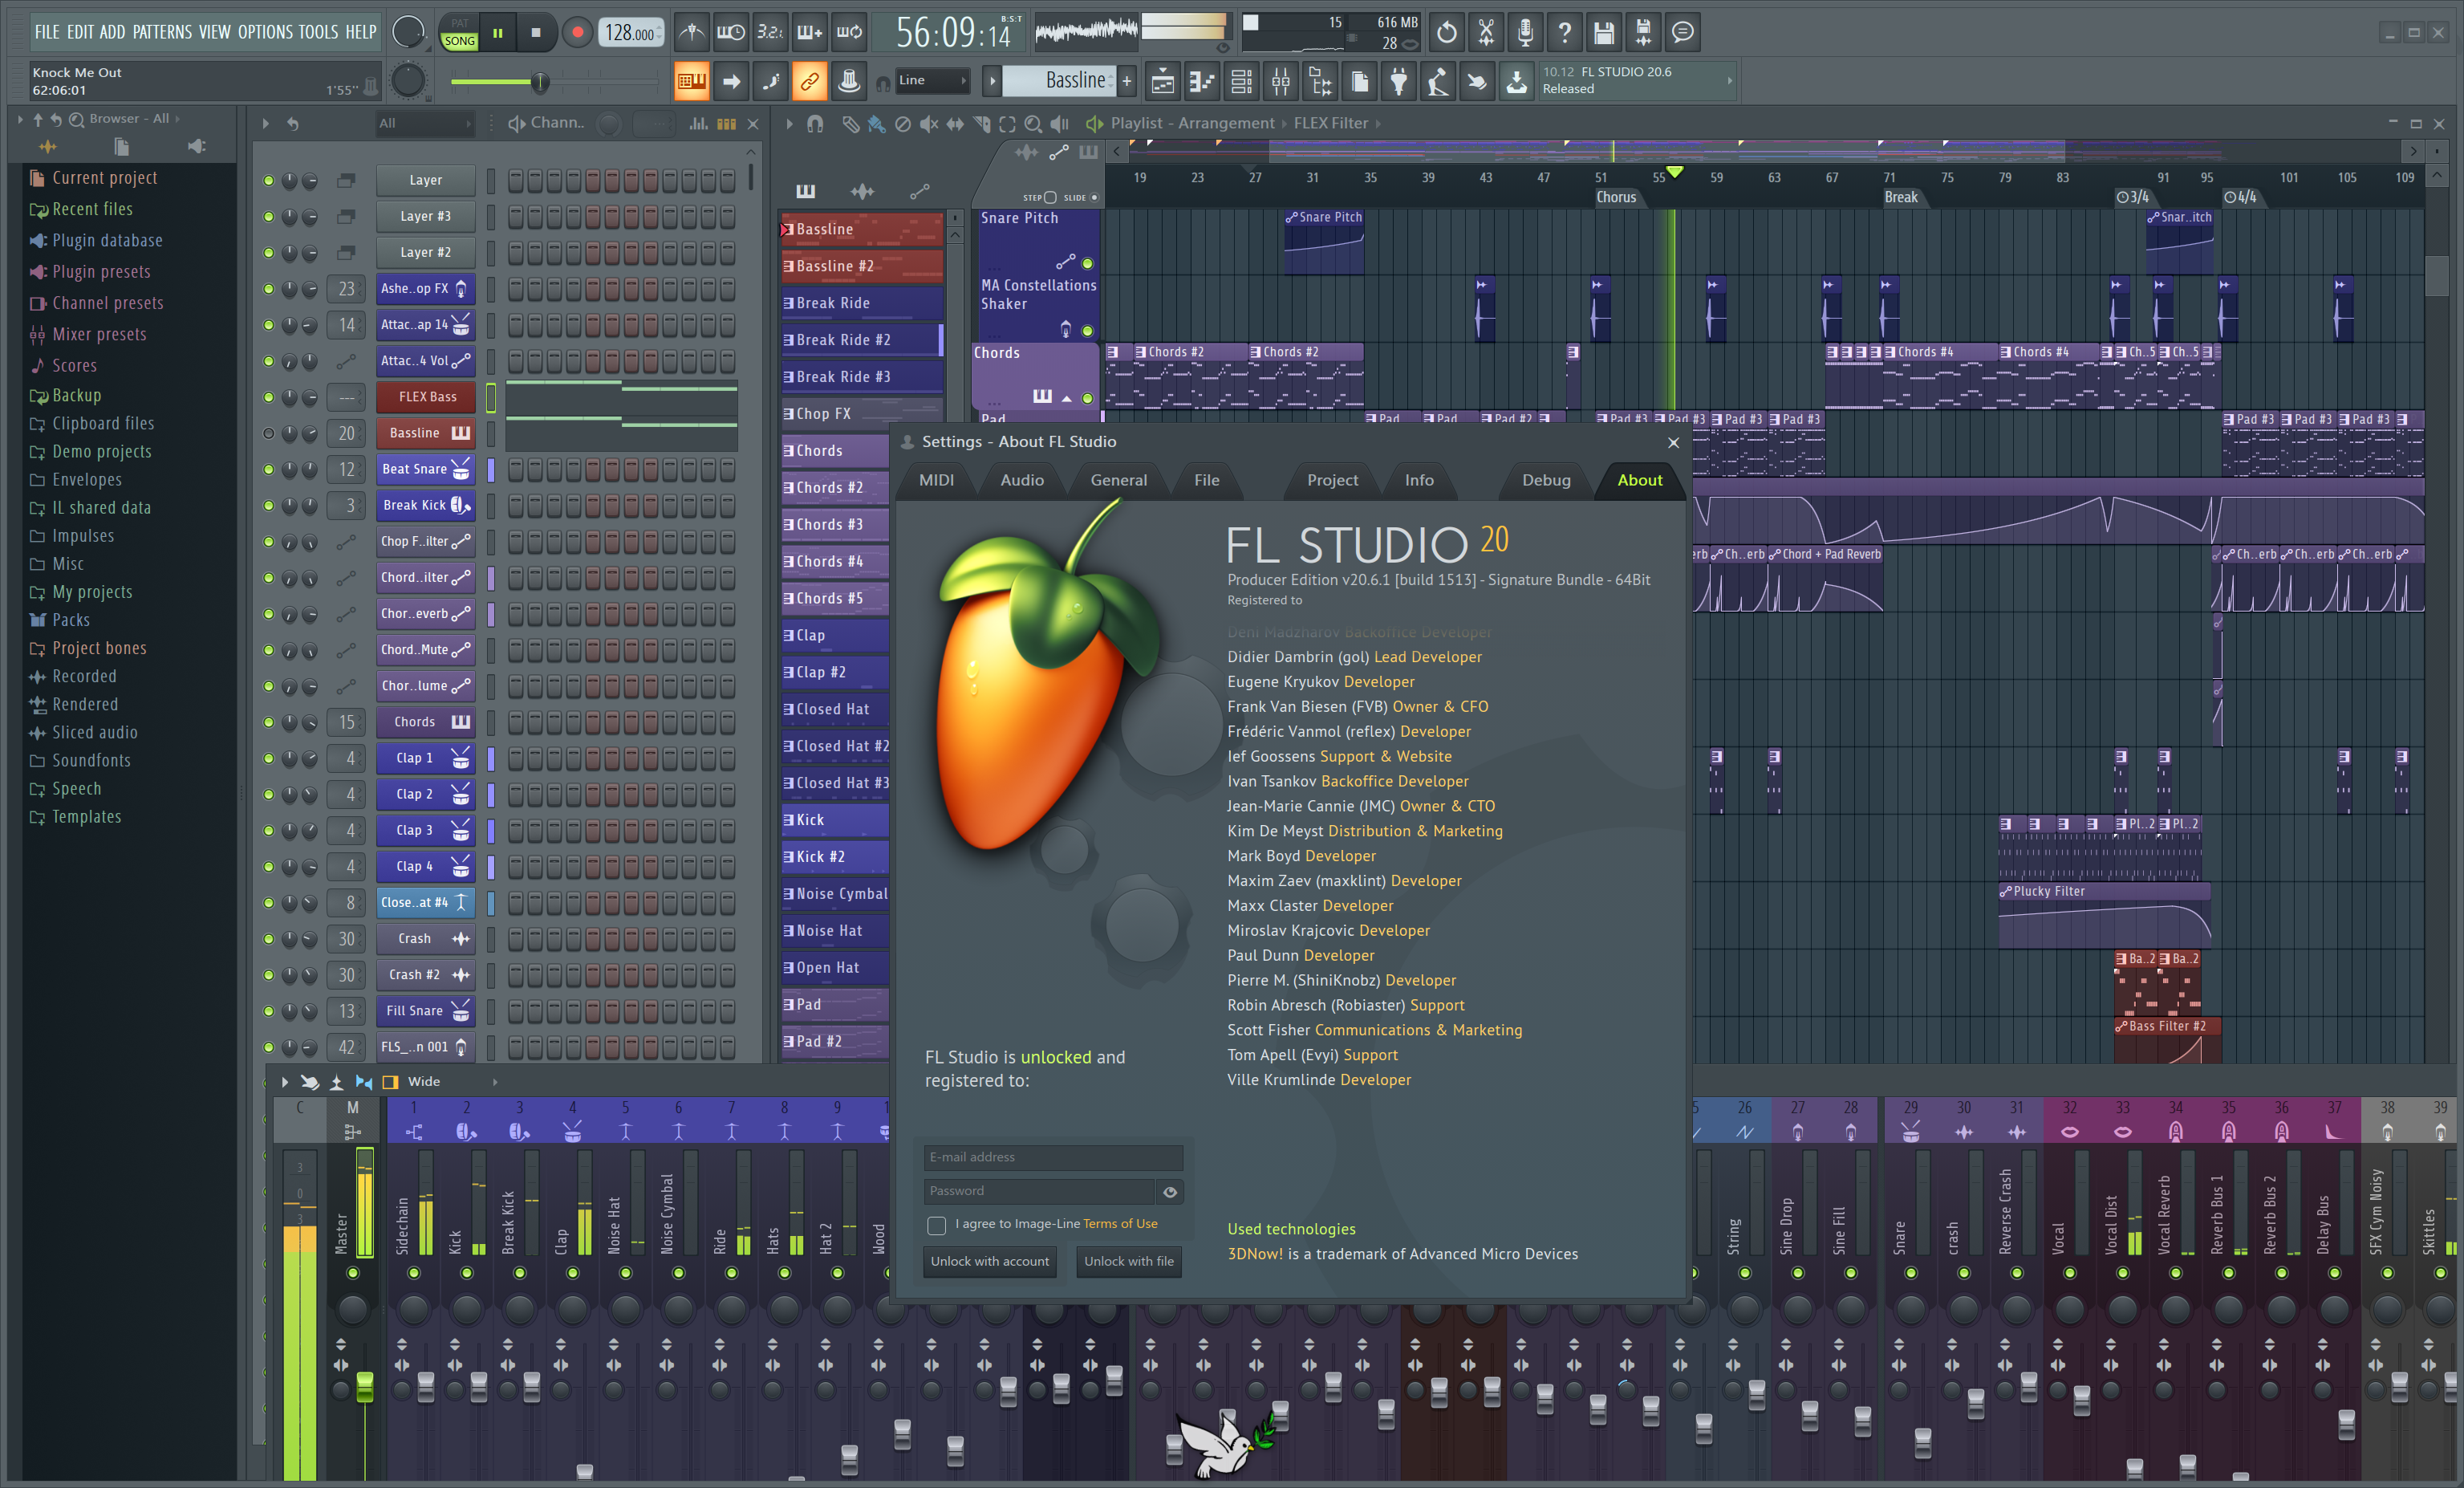Pause playback with the pause button

point(498,33)
